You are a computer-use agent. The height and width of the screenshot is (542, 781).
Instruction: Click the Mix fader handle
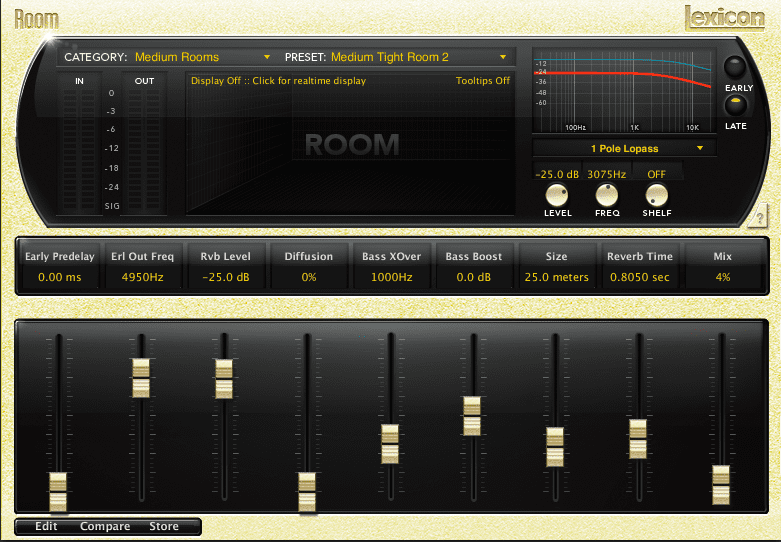click(x=721, y=485)
